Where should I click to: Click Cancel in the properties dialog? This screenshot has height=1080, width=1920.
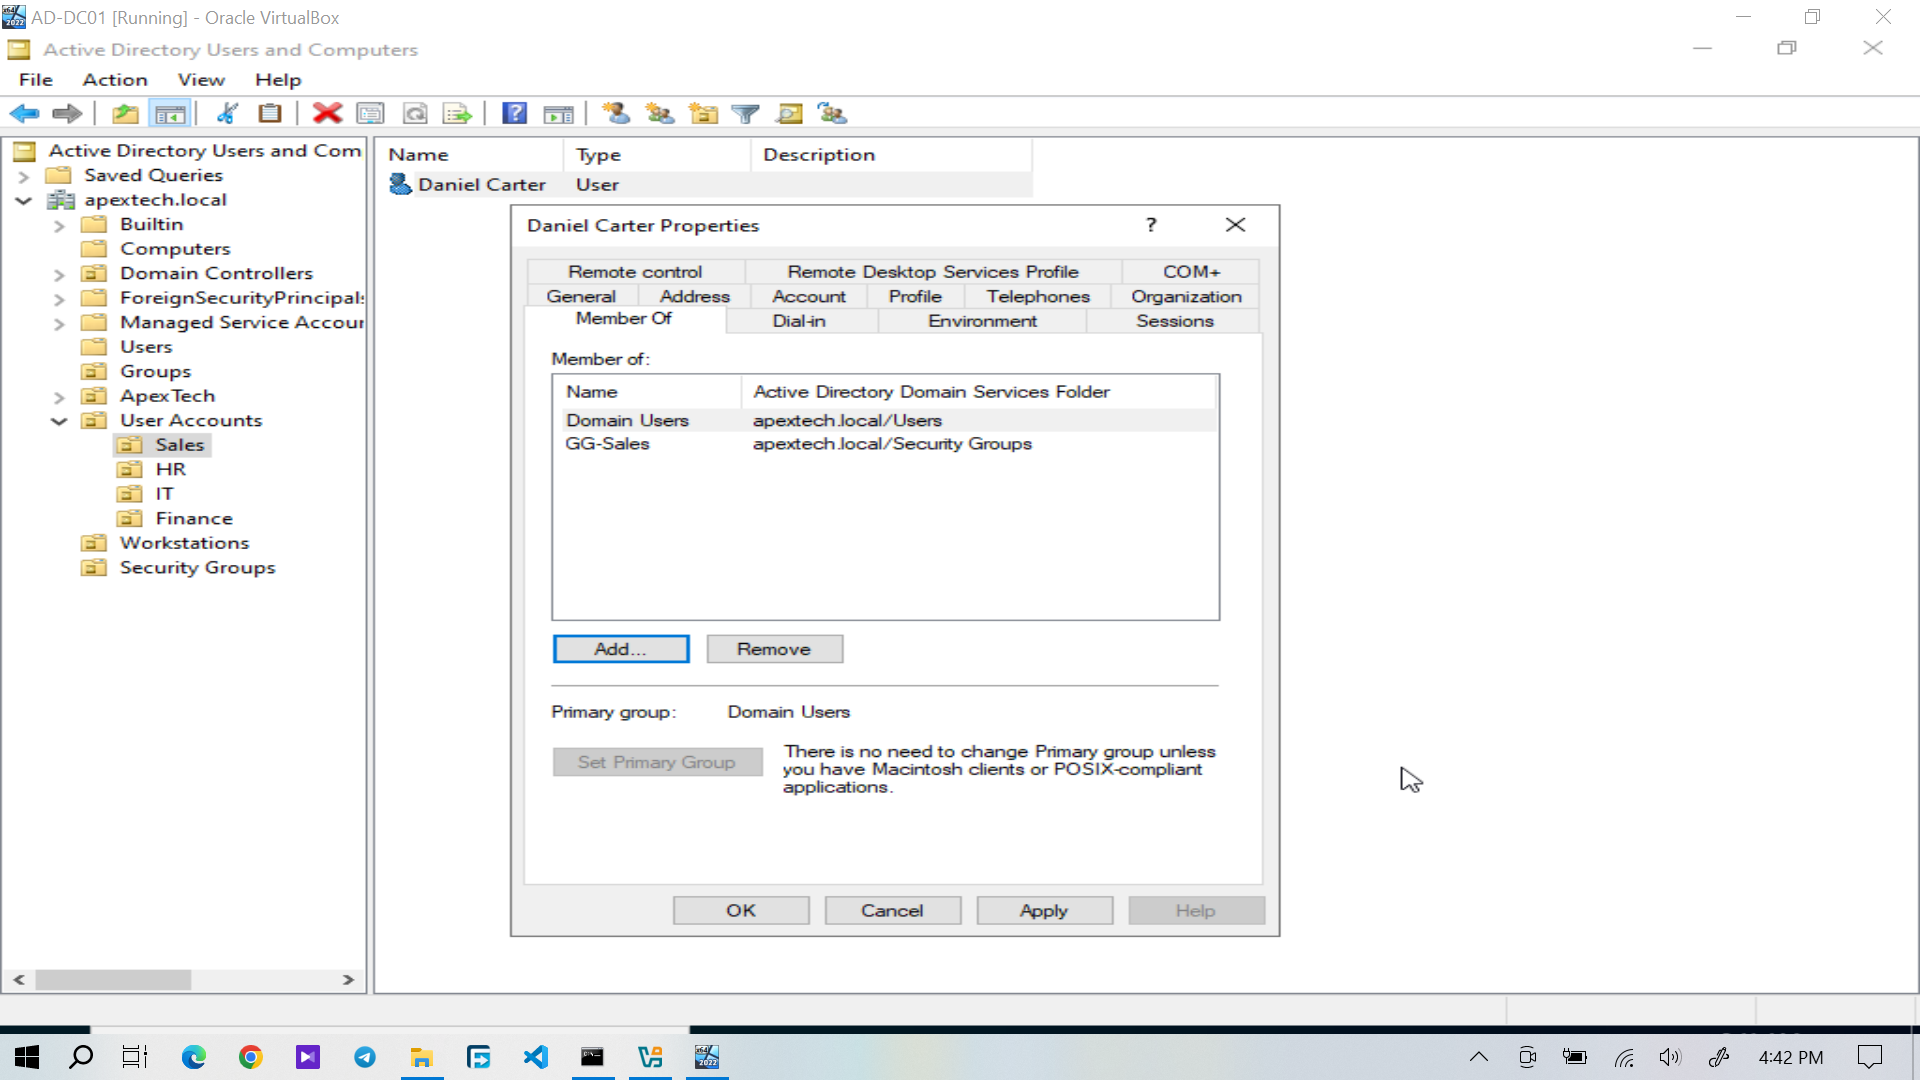pos(892,910)
